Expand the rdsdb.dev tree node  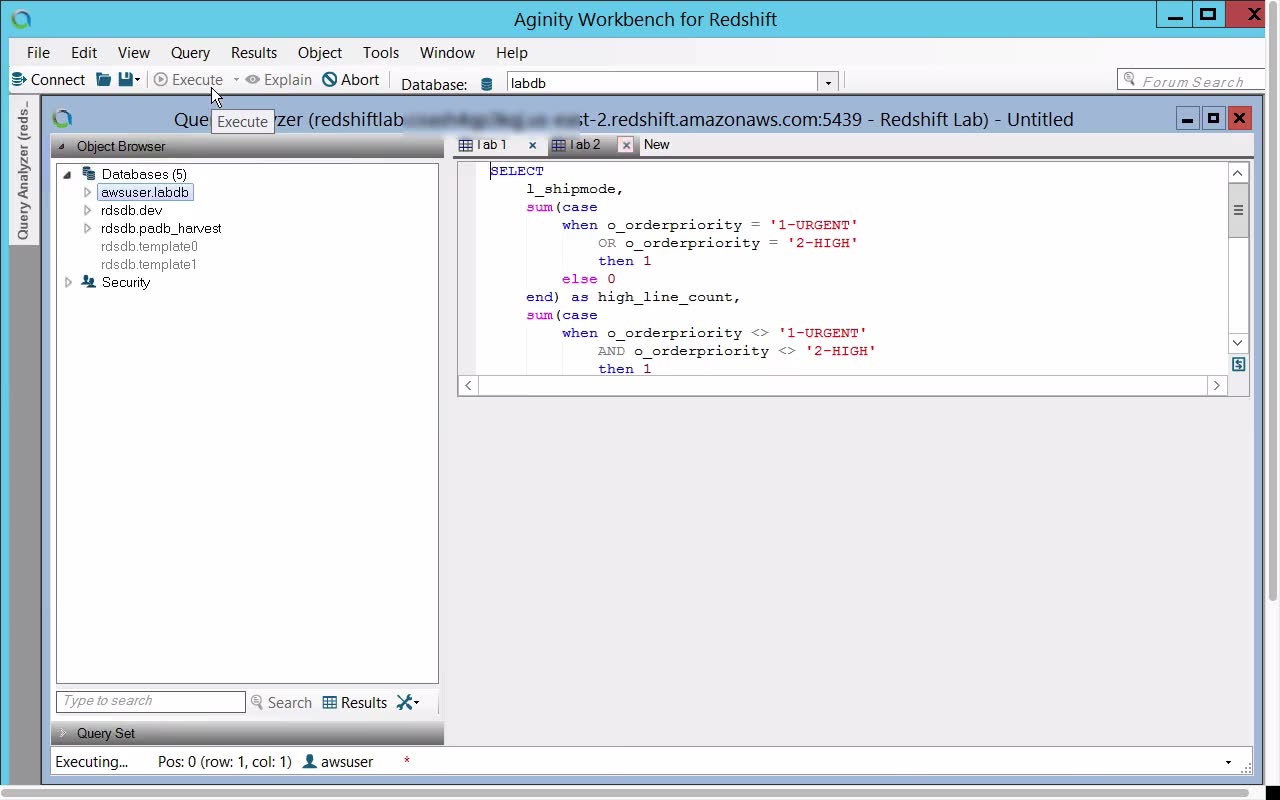pos(88,210)
